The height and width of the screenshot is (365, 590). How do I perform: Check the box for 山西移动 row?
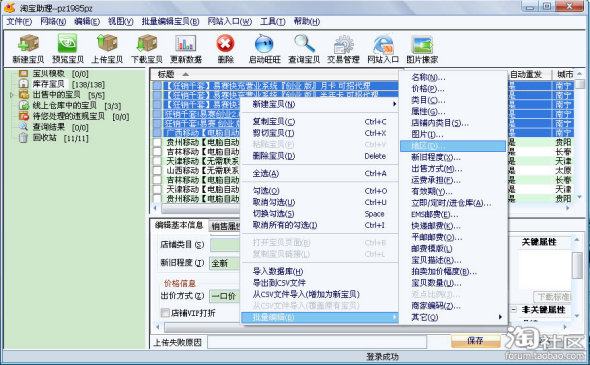click(157, 170)
